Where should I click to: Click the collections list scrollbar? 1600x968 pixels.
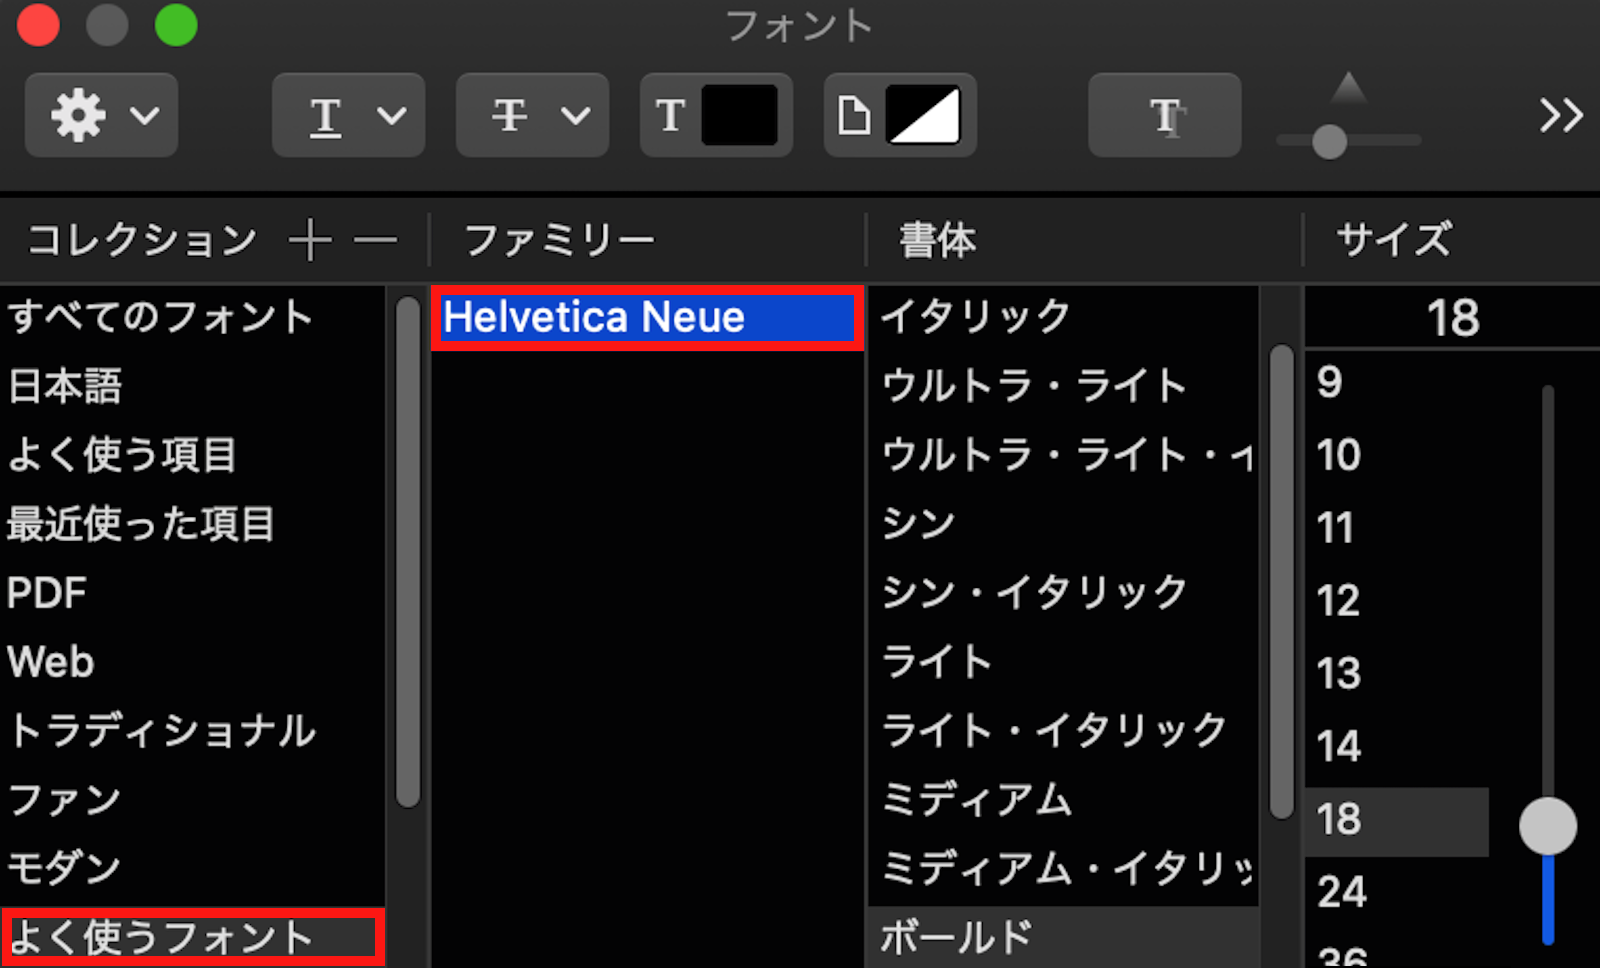pos(407,552)
